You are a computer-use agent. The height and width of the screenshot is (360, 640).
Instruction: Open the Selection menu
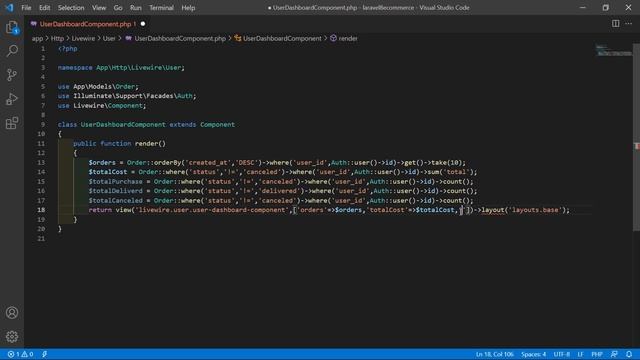[x=71, y=8]
